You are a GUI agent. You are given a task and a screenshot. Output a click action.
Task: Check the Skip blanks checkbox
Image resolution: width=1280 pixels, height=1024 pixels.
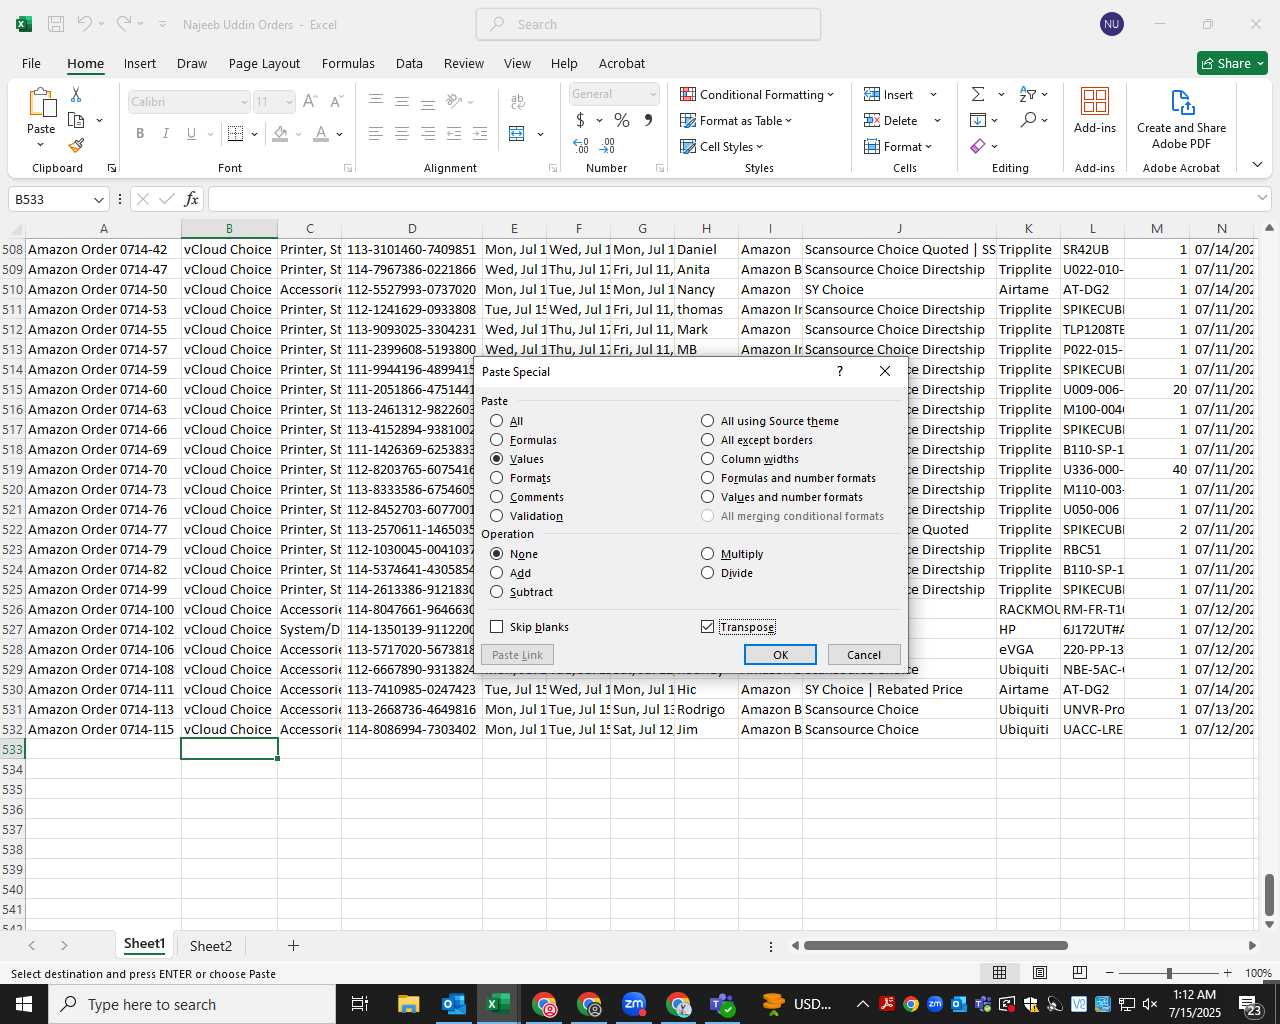[496, 627]
